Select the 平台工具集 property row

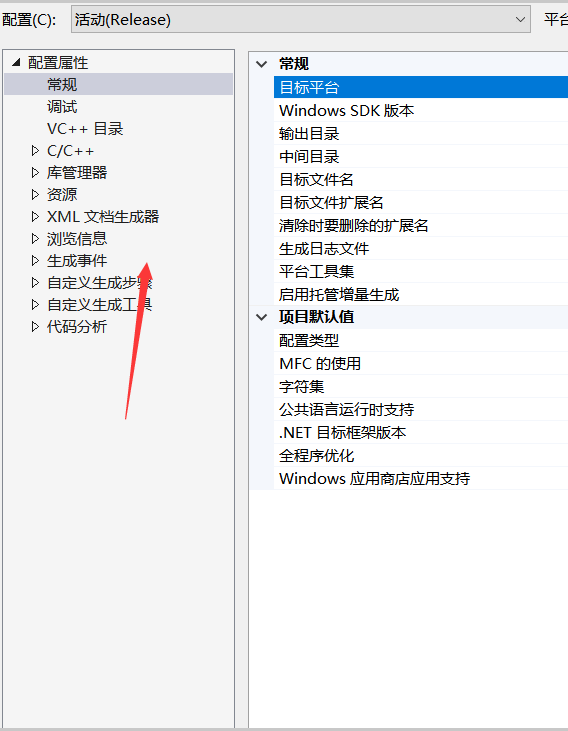421,271
